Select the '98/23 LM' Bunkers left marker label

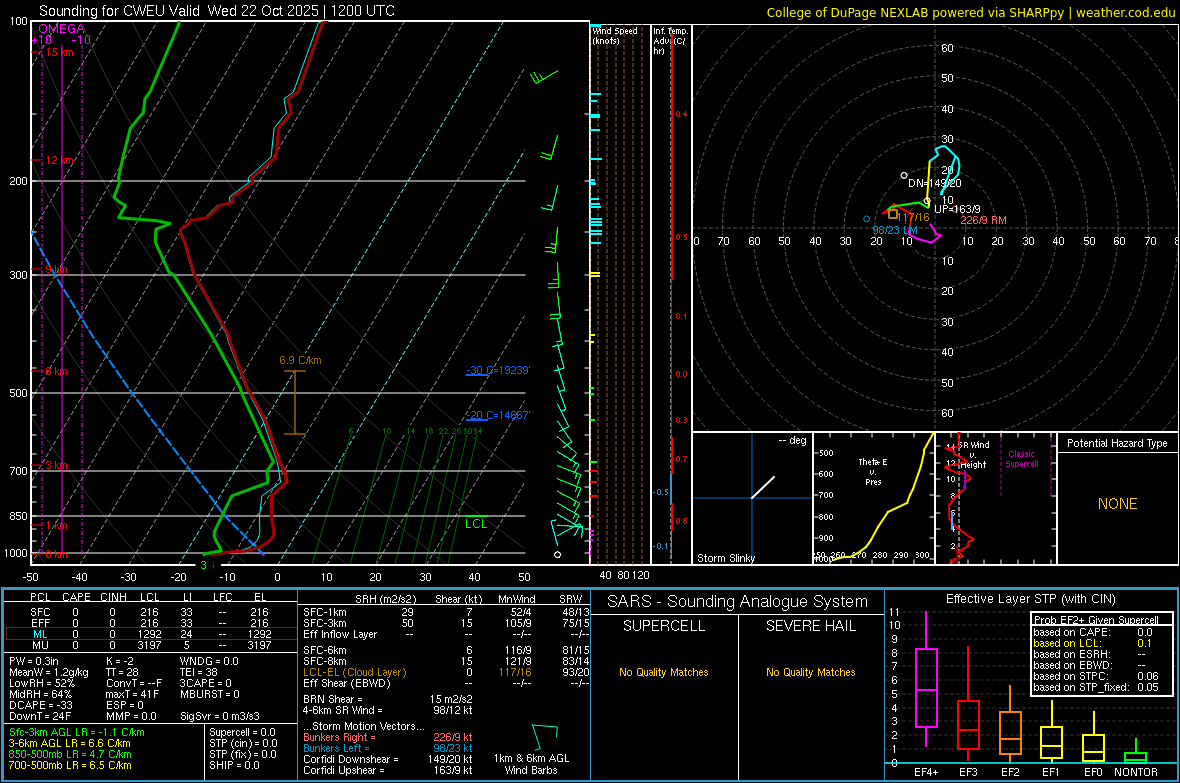895,230
